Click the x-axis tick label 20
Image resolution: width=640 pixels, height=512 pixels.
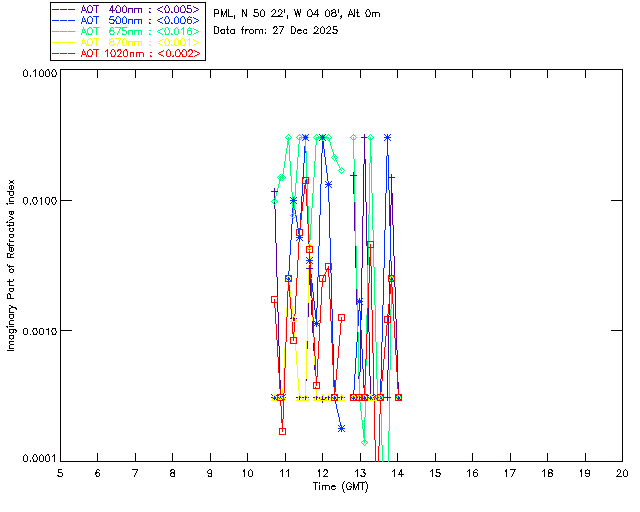click(622, 473)
